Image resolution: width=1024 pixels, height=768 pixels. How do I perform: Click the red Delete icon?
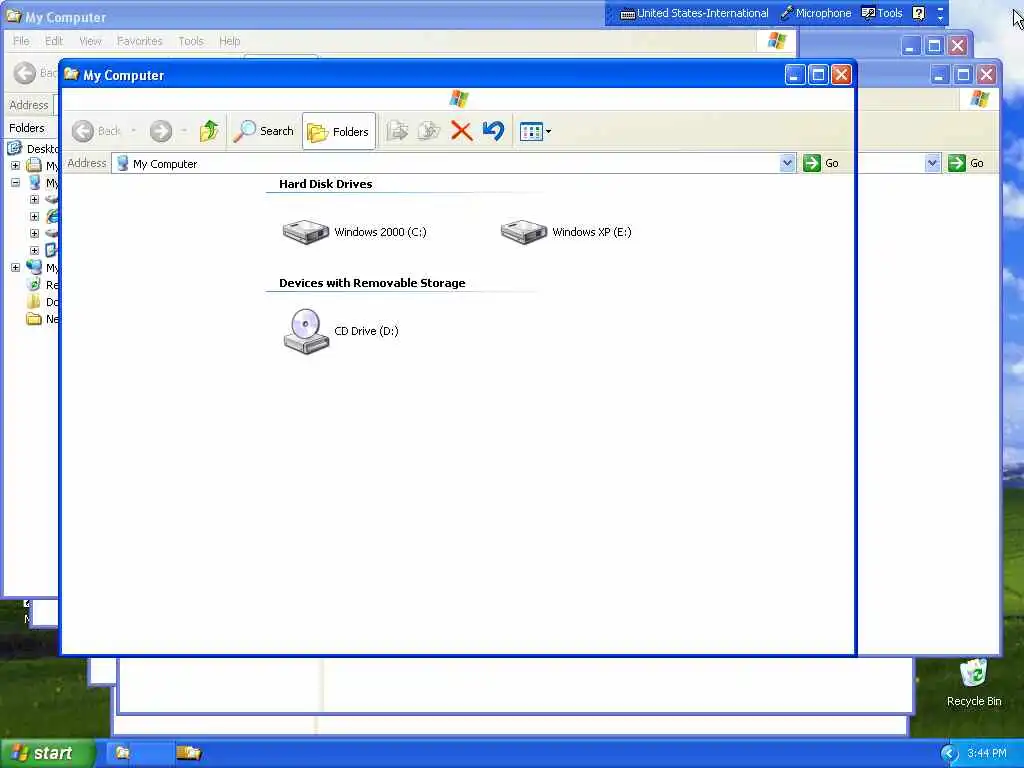(x=462, y=131)
